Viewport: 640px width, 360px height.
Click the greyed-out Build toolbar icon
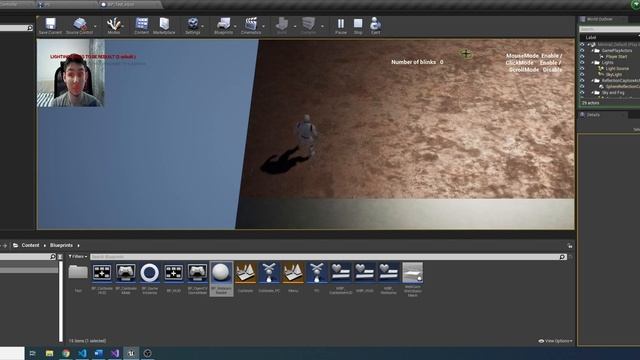282,26
